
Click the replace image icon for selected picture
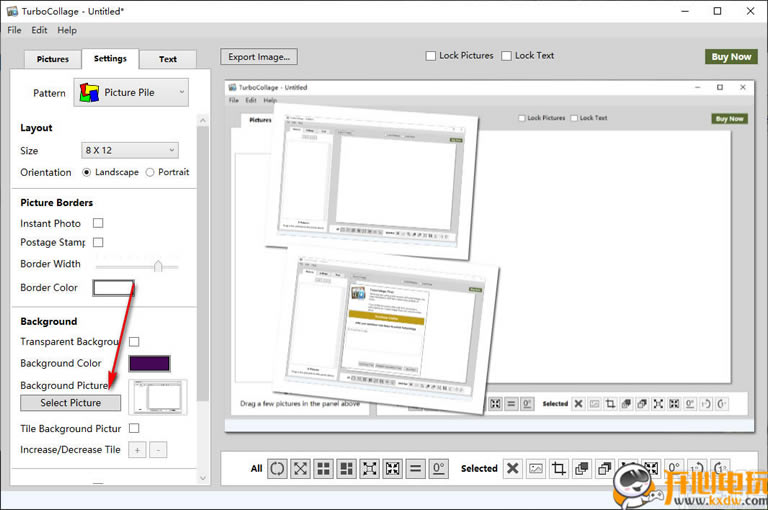point(535,468)
